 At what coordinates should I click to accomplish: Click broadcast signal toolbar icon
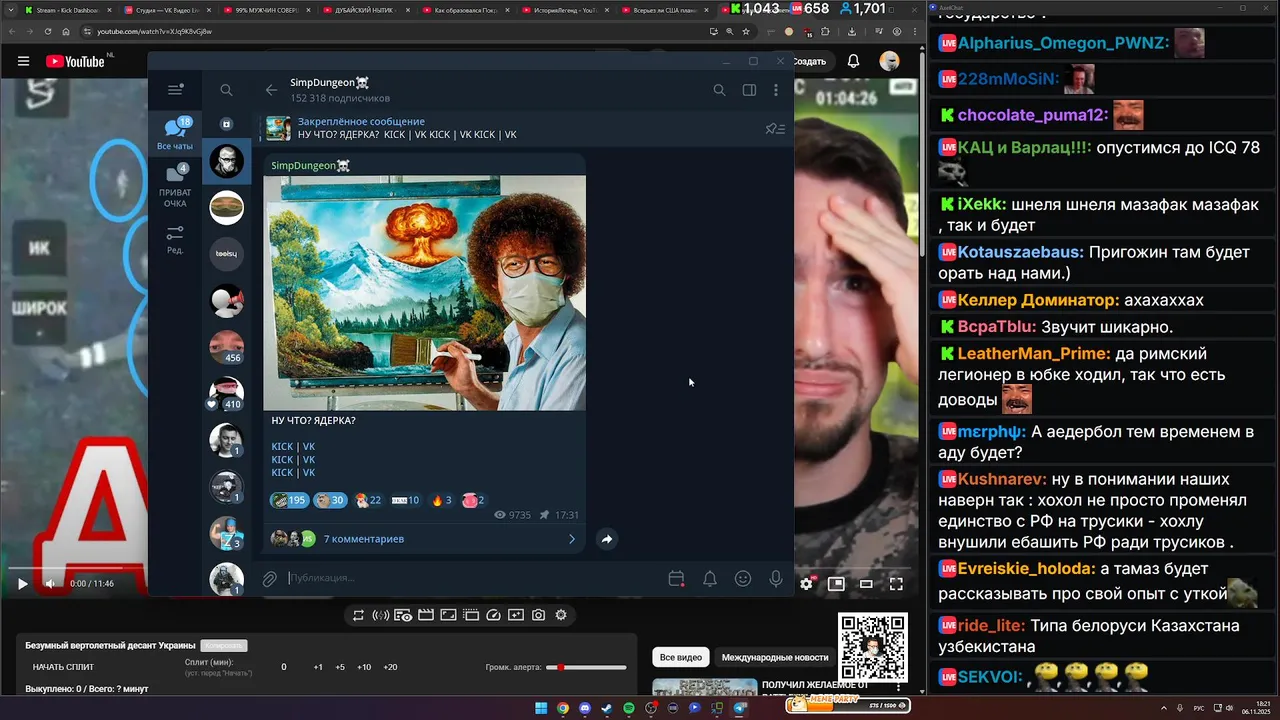[x=380, y=615]
